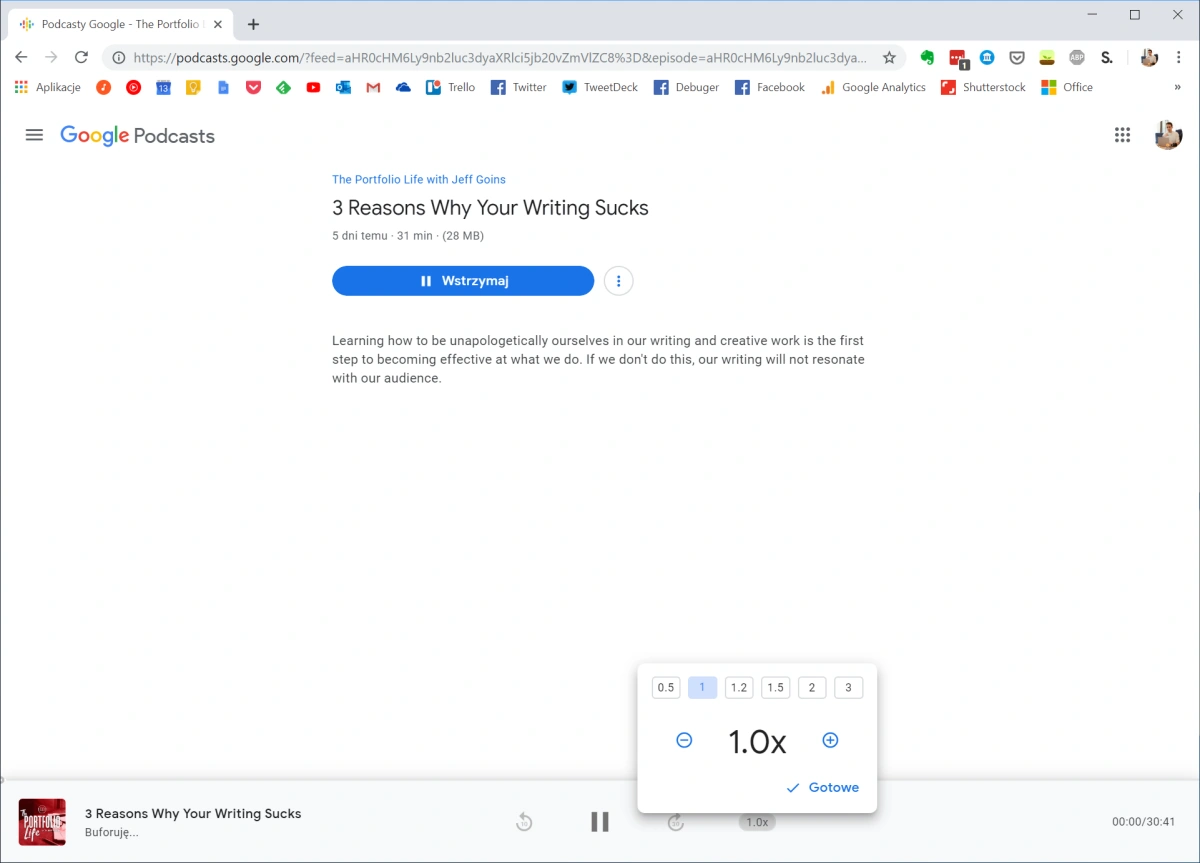Image resolution: width=1200 pixels, height=863 pixels.
Task: Open episode more options (three dots)
Action: click(619, 281)
